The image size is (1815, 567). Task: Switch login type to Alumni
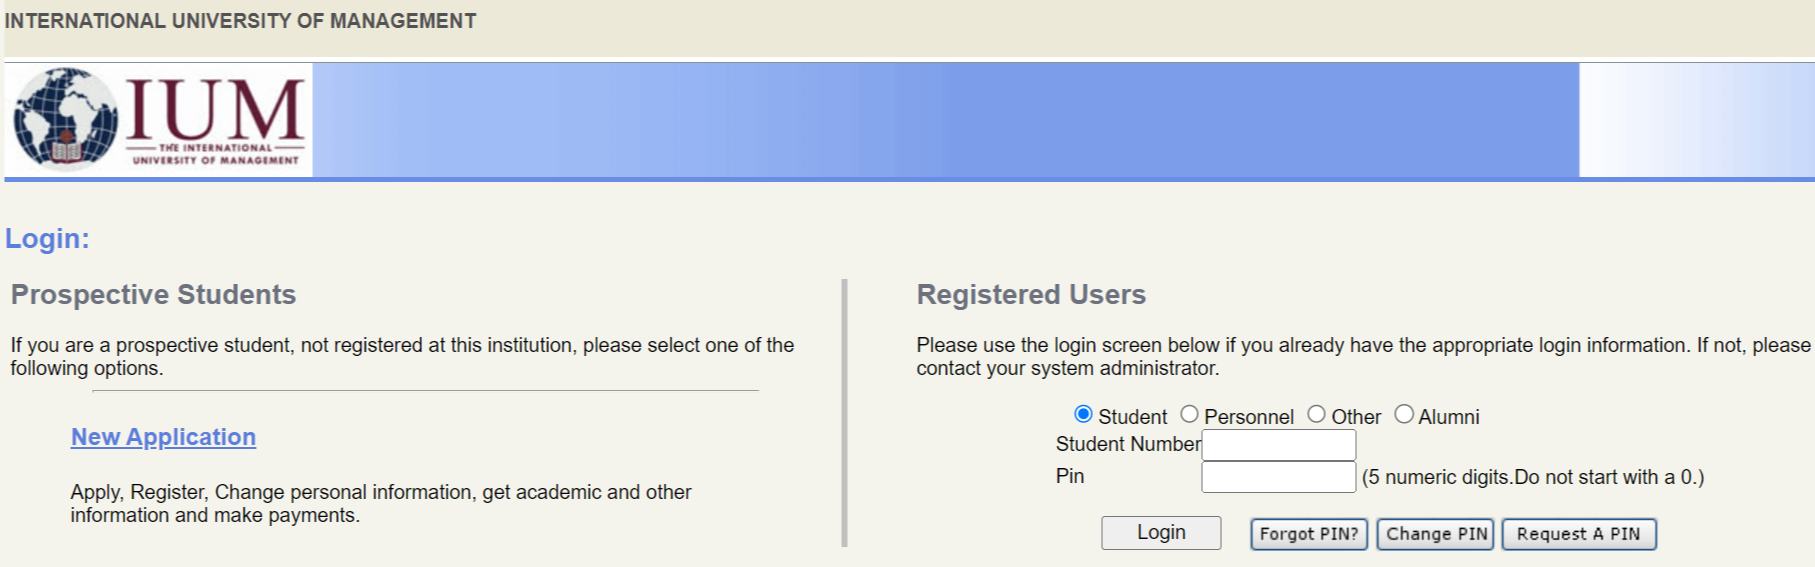[x=1404, y=414]
